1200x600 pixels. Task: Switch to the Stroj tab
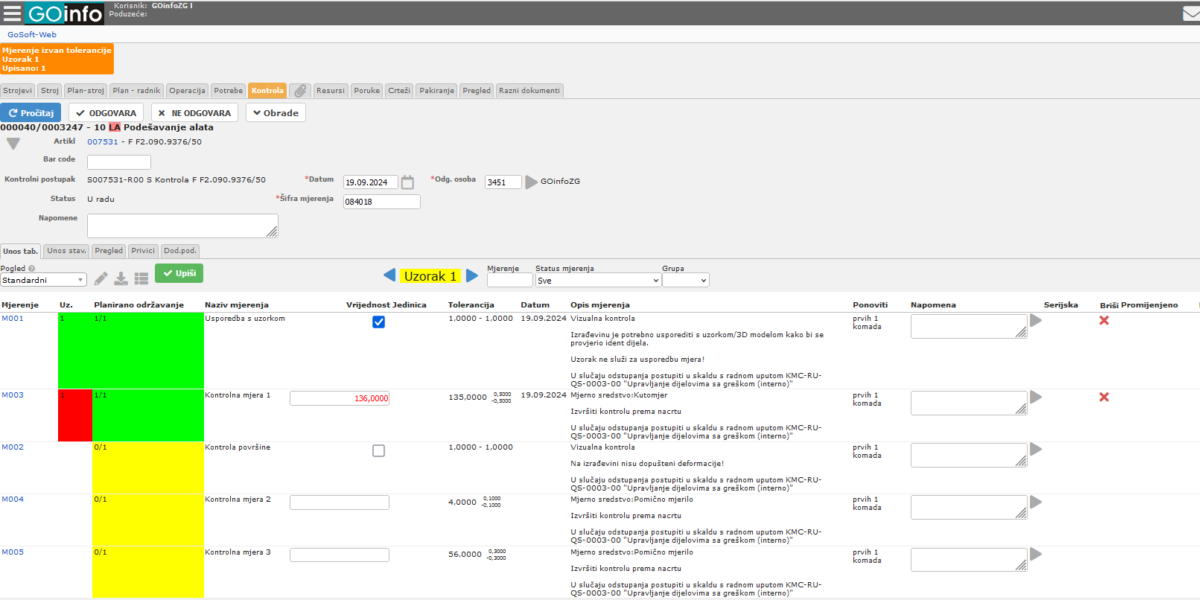click(x=50, y=90)
